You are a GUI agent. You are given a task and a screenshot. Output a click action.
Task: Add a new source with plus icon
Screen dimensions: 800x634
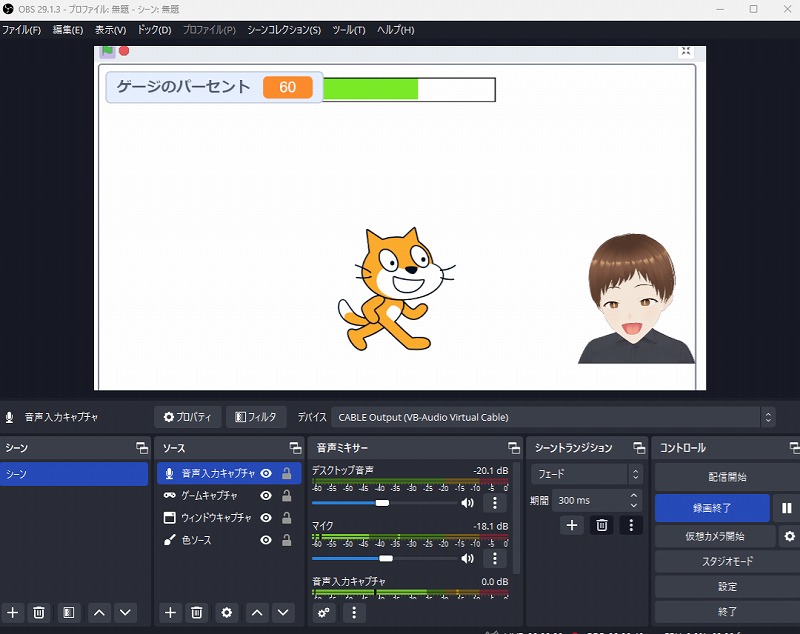(x=170, y=612)
